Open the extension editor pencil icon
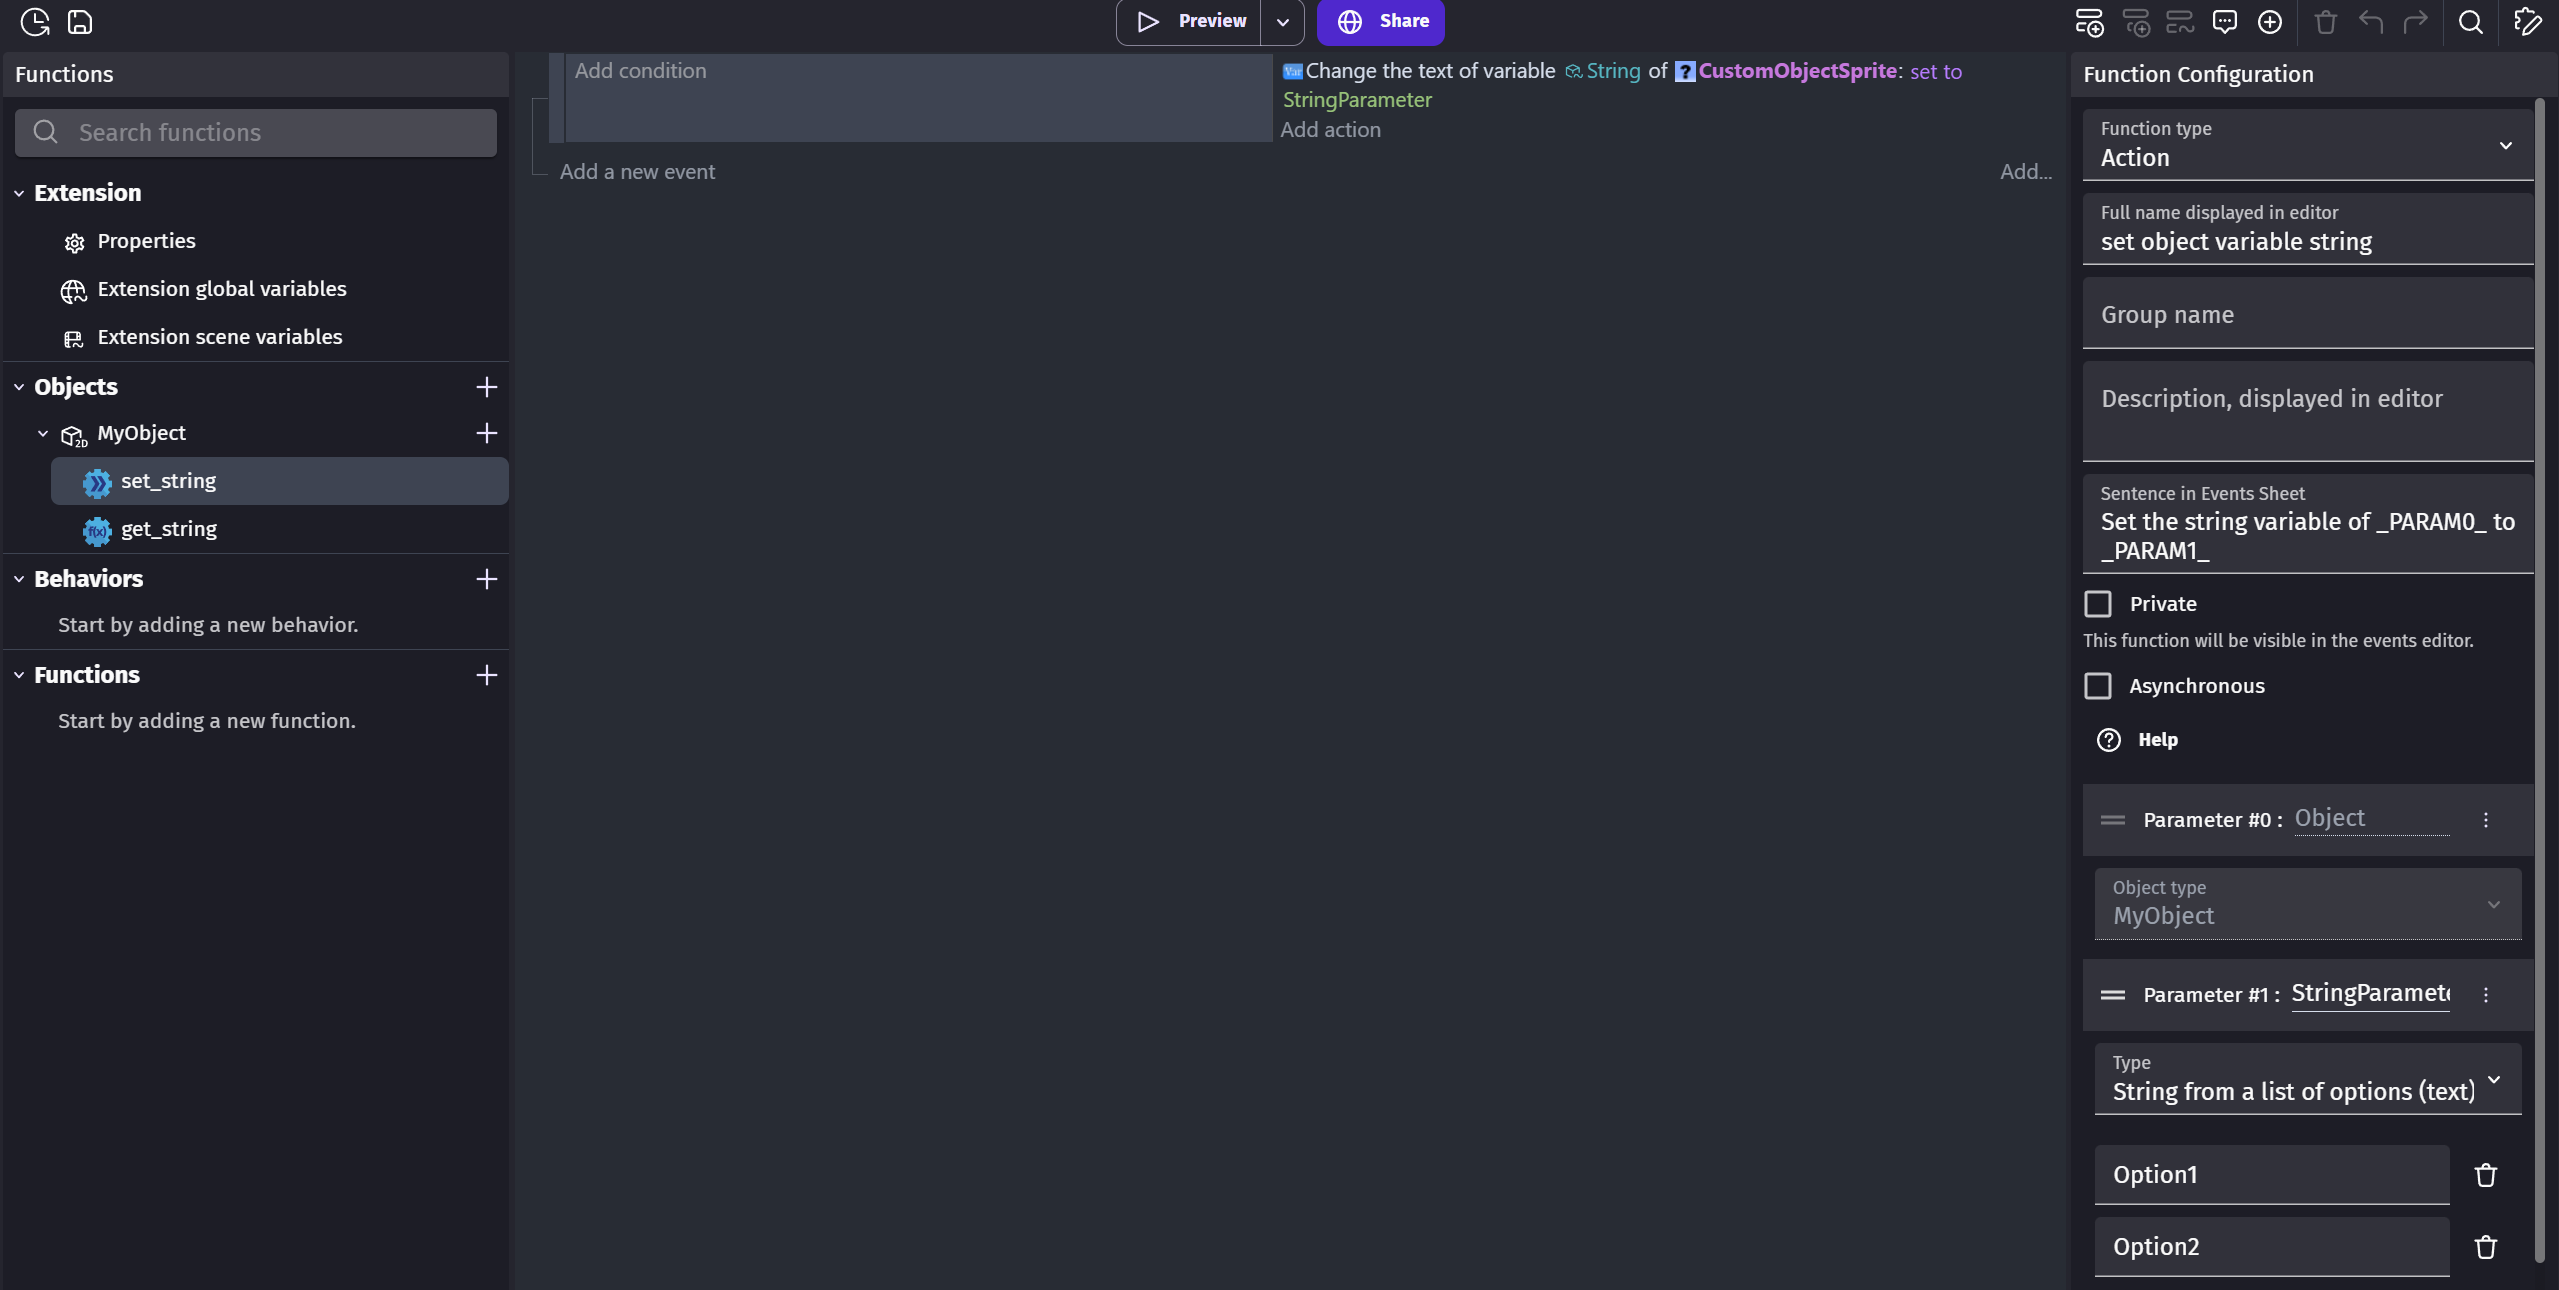 2527,21
